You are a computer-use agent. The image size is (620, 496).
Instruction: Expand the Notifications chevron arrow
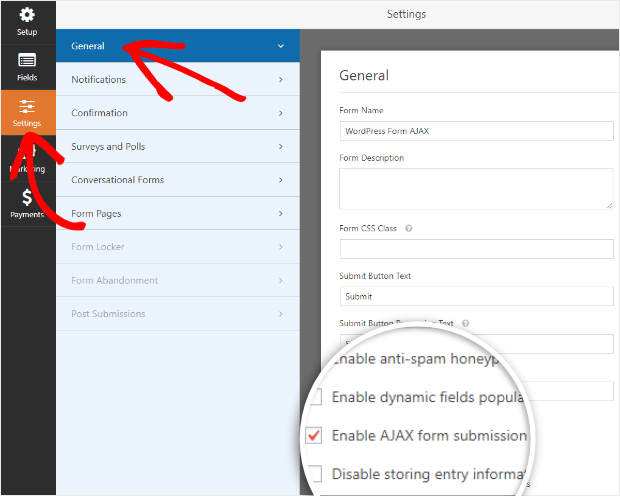pos(281,80)
